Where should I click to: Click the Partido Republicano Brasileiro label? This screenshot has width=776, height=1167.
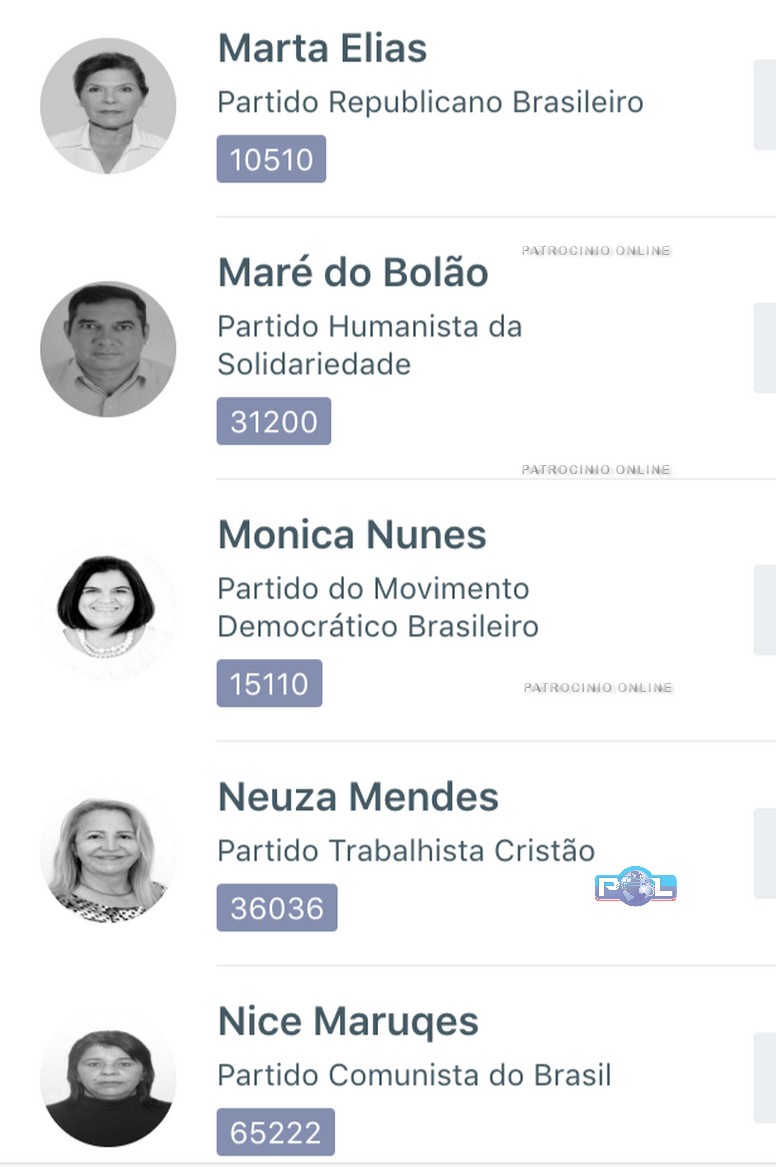point(430,102)
